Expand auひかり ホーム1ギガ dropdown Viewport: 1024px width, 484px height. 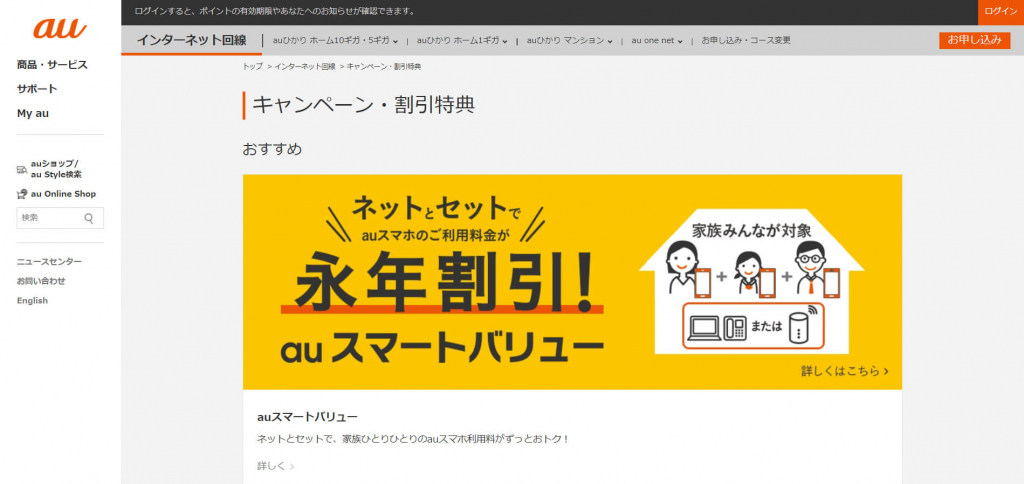pos(462,40)
